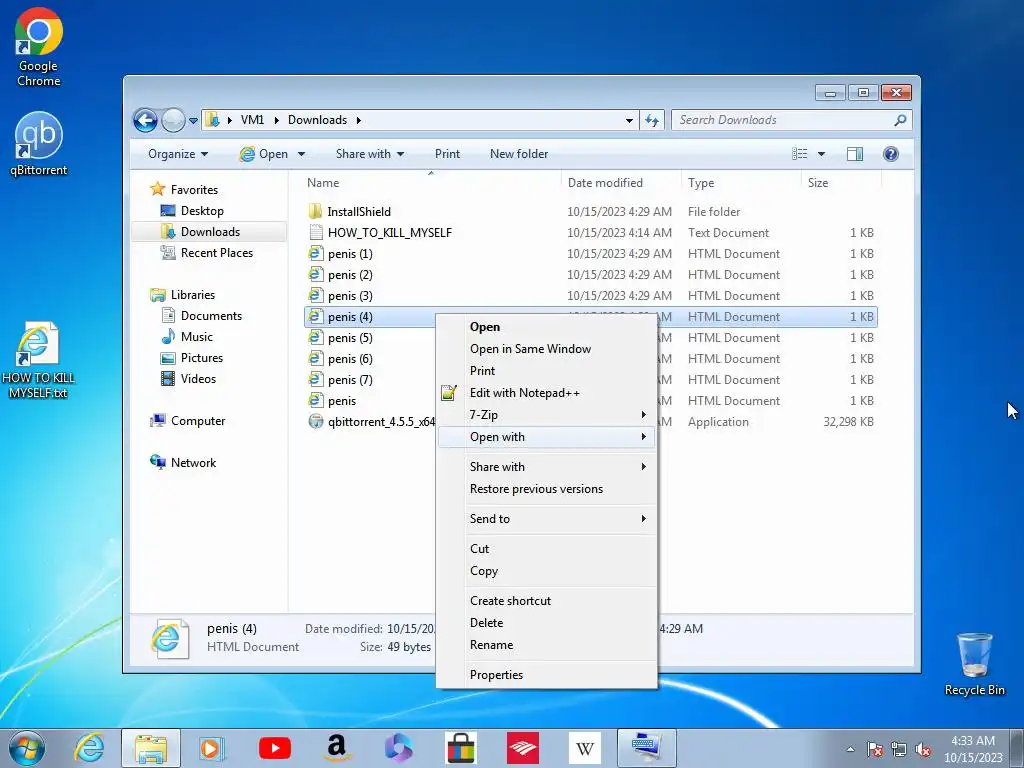This screenshot has height=768, width=1024.
Task: Open the Wikipedia taskbar shortcut
Action: click(x=584, y=748)
